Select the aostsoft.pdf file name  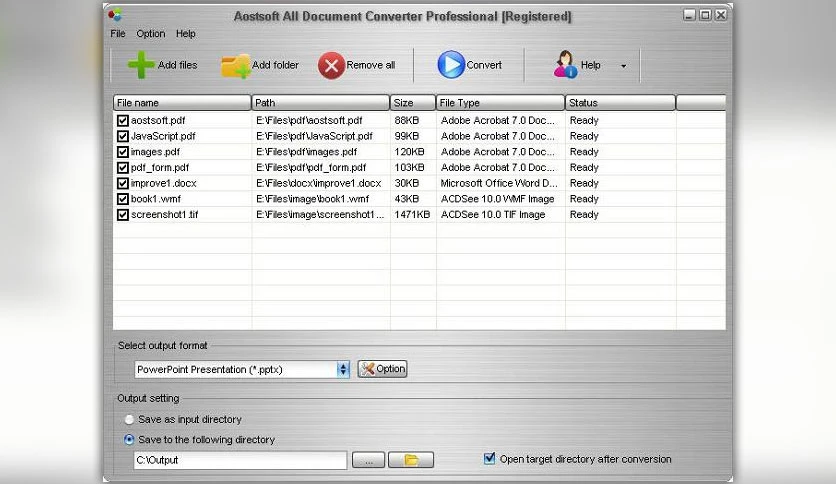coord(158,120)
